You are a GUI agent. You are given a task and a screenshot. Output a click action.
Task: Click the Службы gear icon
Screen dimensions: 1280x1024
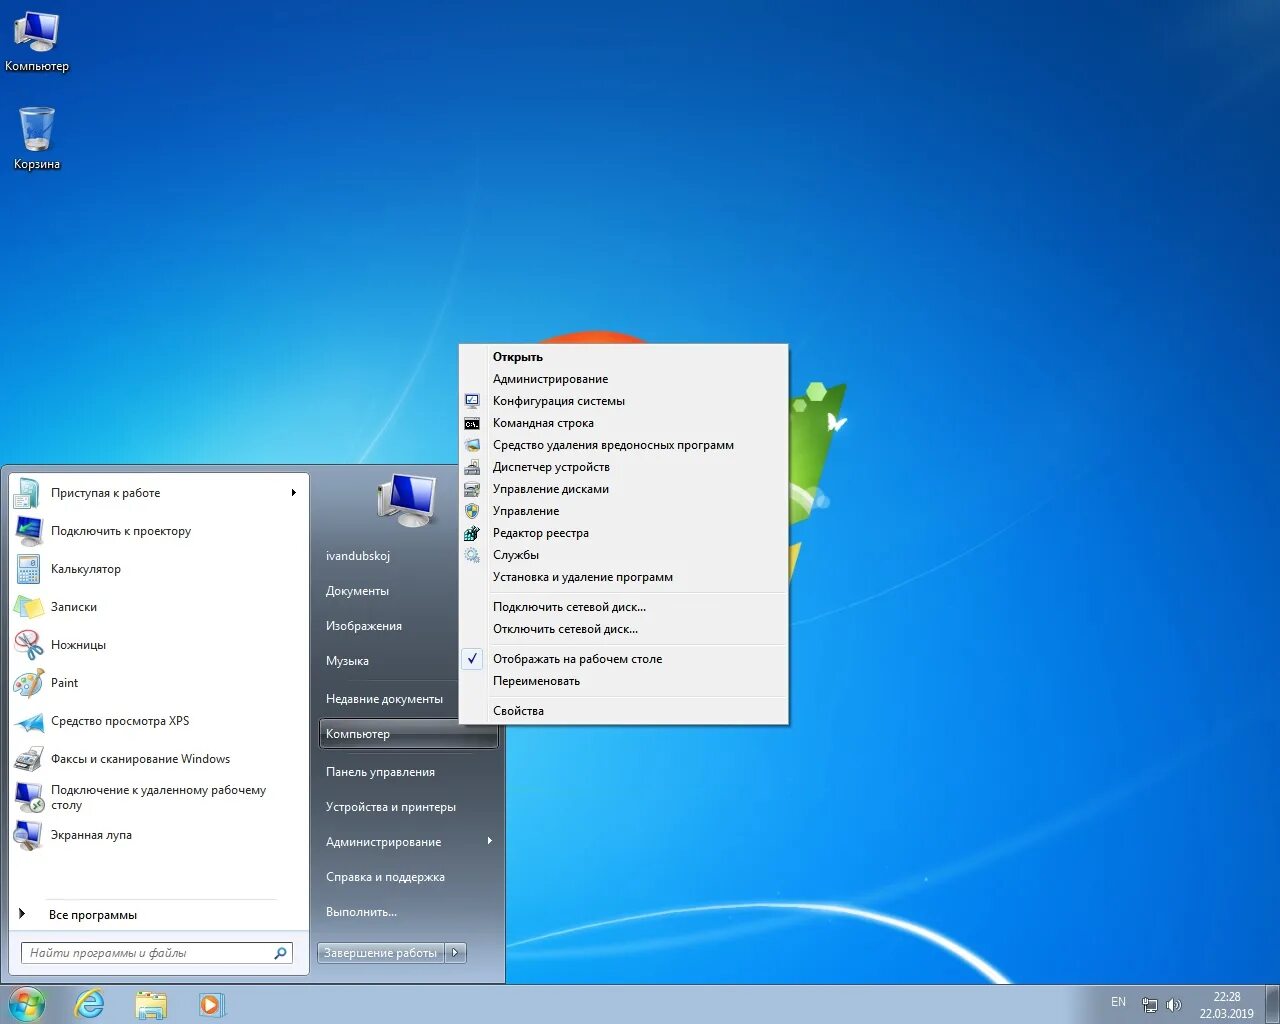[472, 555]
